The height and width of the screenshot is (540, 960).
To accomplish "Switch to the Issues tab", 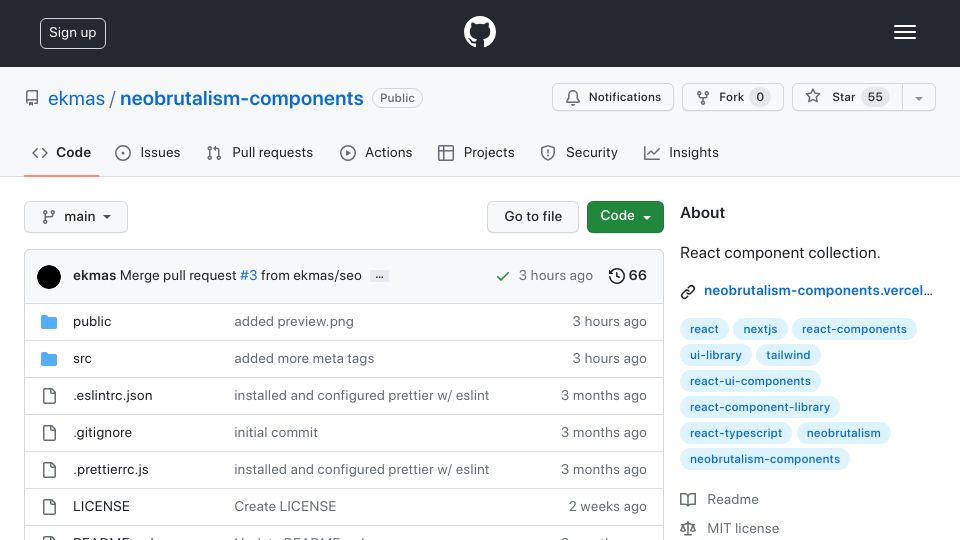I will [148, 152].
